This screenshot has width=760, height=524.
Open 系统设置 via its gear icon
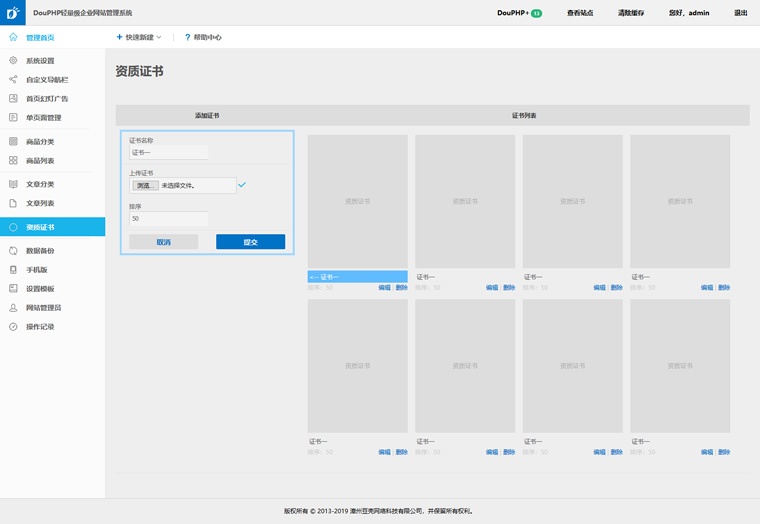[x=13, y=61]
